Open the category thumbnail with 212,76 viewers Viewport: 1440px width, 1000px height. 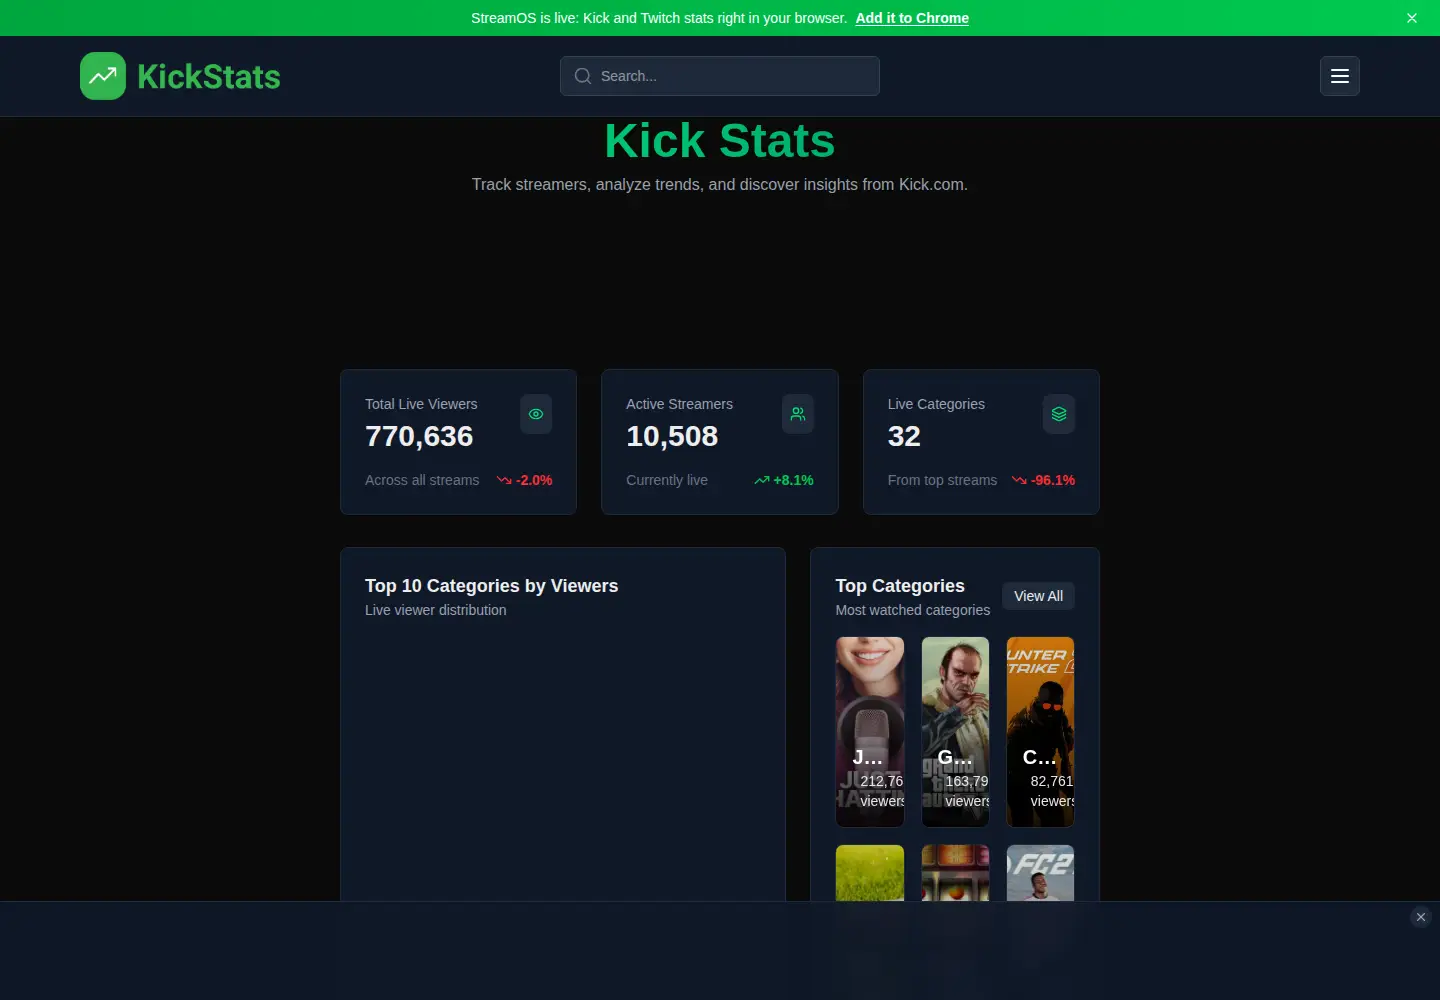point(870,732)
